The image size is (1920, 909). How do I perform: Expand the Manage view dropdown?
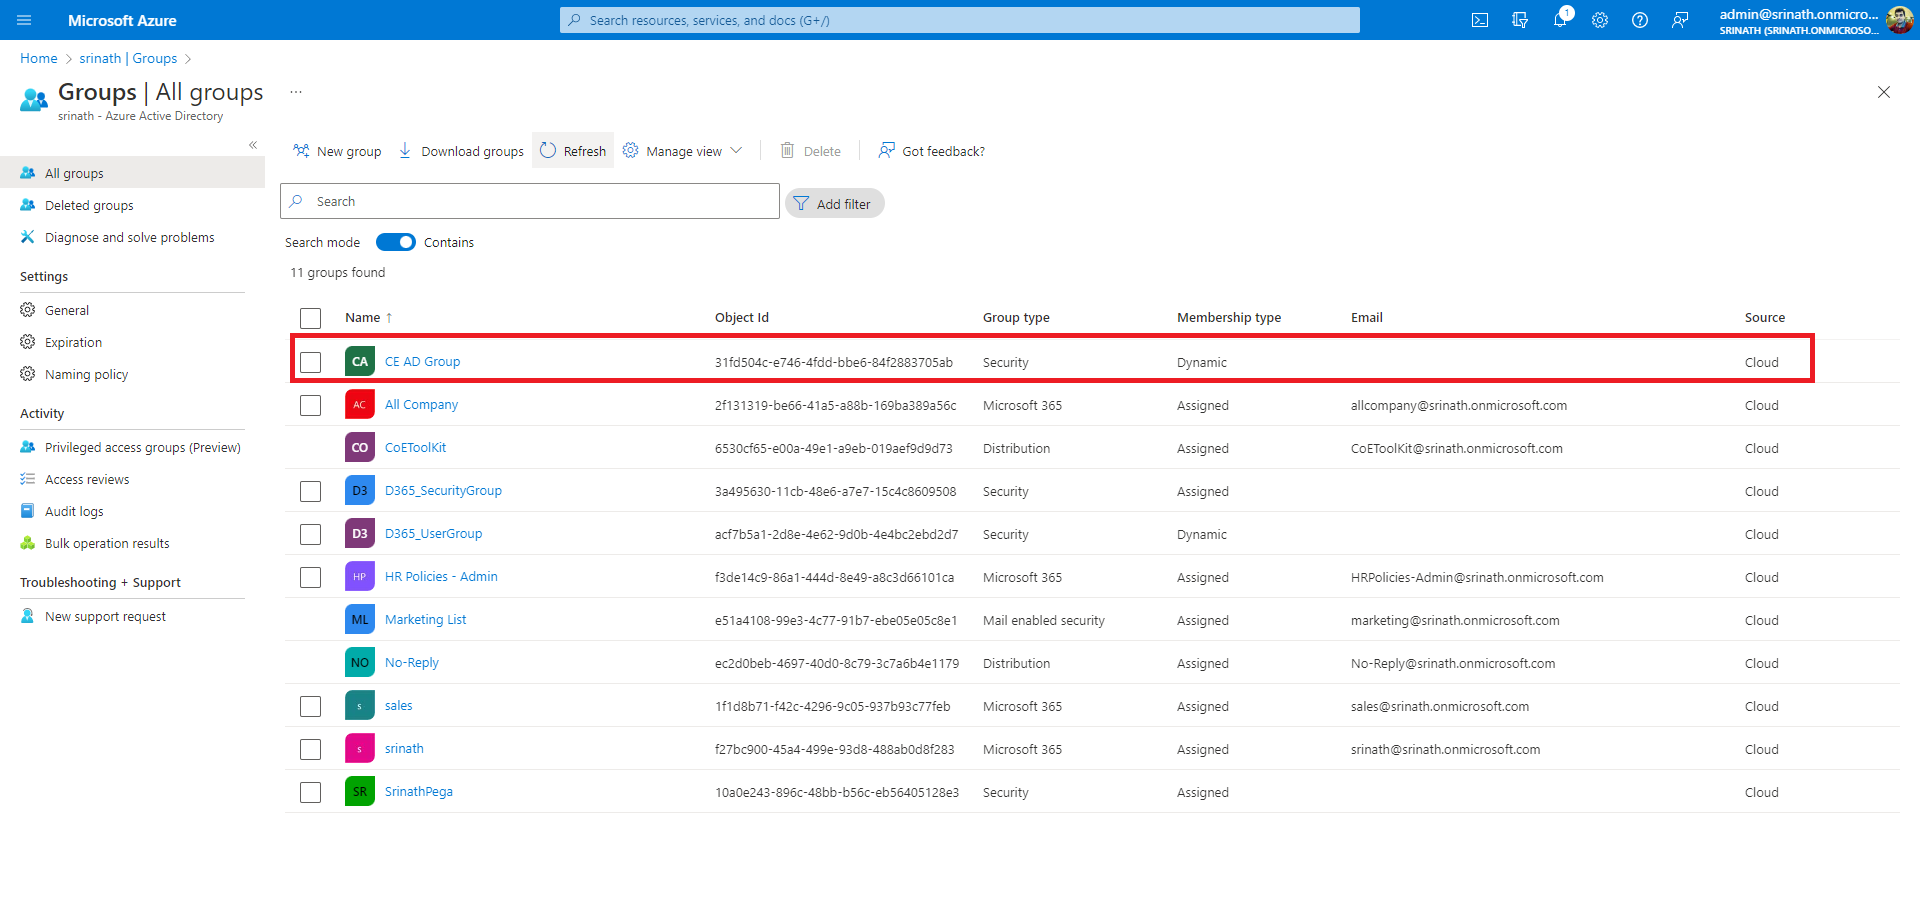pos(683,151)
